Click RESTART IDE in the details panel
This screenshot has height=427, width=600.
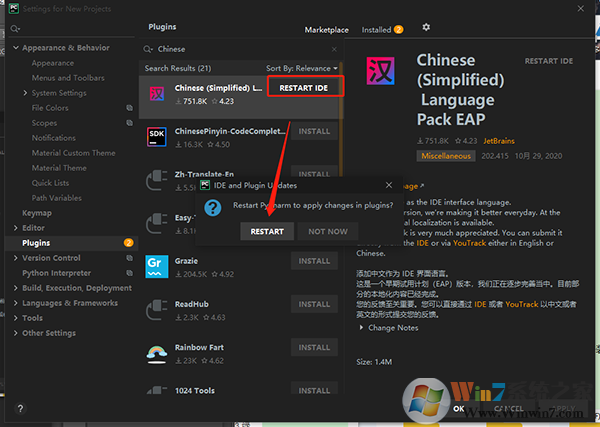549,61
